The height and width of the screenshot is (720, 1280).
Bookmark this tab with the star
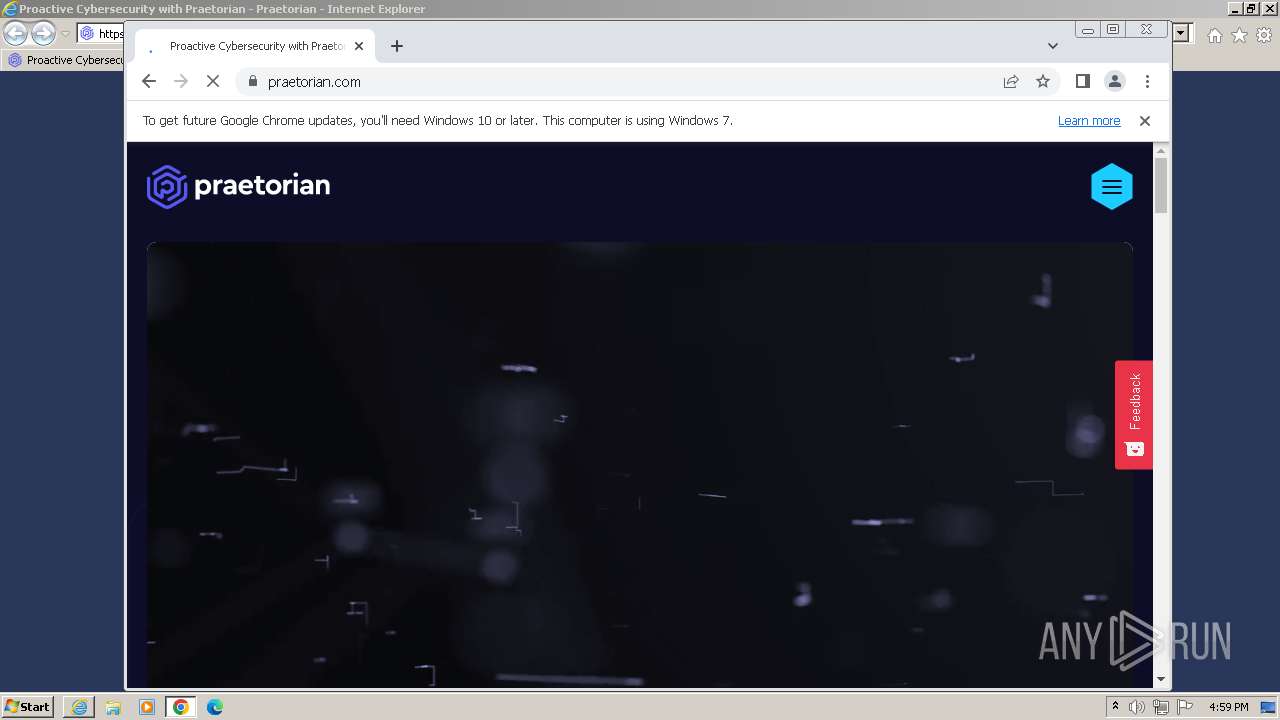click(1043, 82)
